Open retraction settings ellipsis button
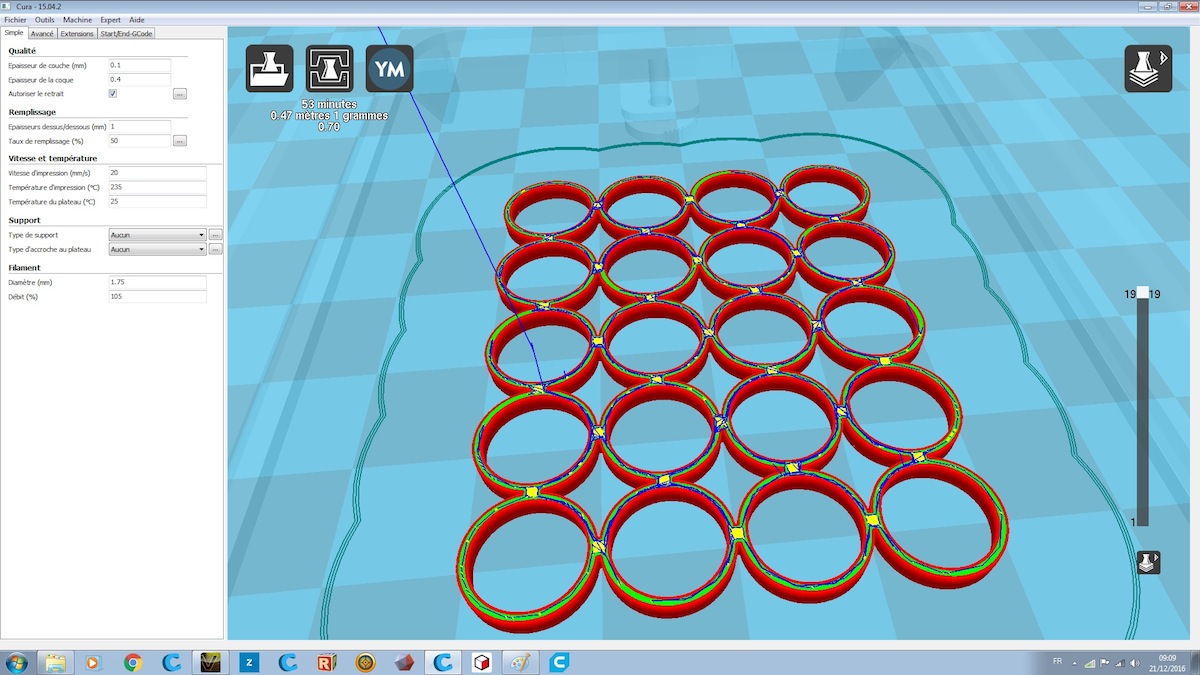The height and width of the screenshot is (675, 1200). (180, 94)
